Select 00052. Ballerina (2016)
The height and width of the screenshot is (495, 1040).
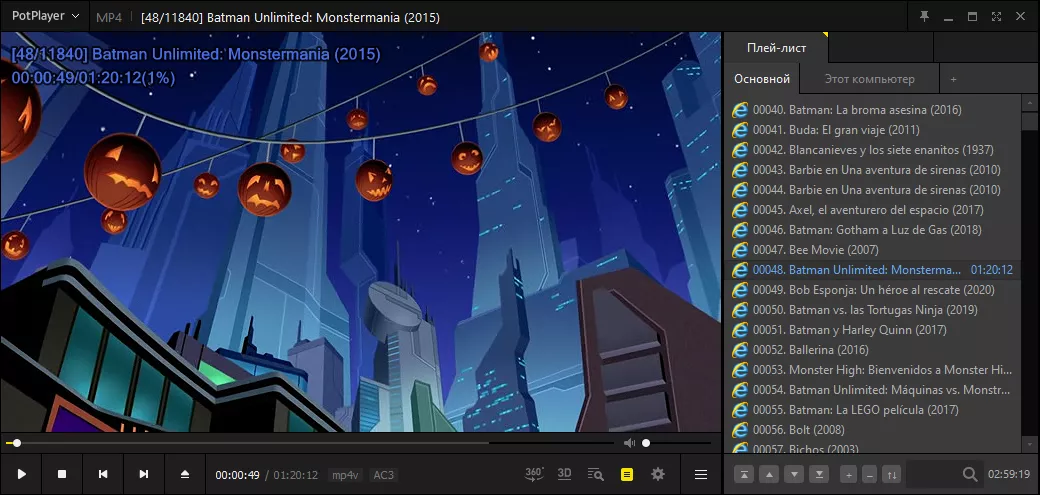point(873,350)
